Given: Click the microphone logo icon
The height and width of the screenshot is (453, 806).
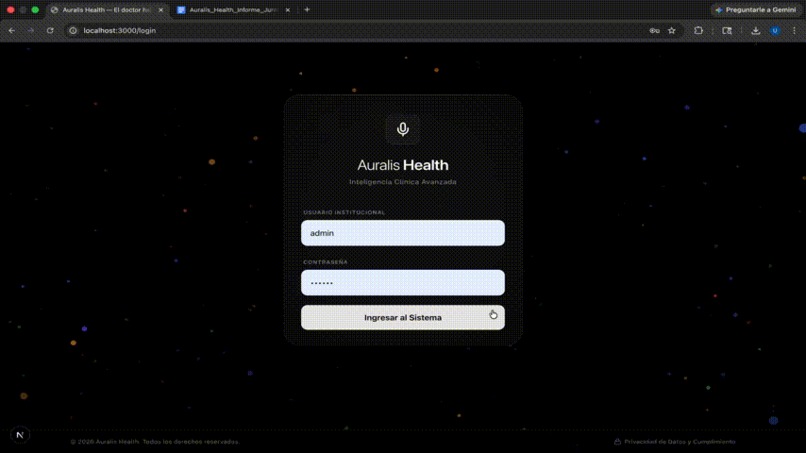Looking at the screenshot, I should tap(402, 129).
